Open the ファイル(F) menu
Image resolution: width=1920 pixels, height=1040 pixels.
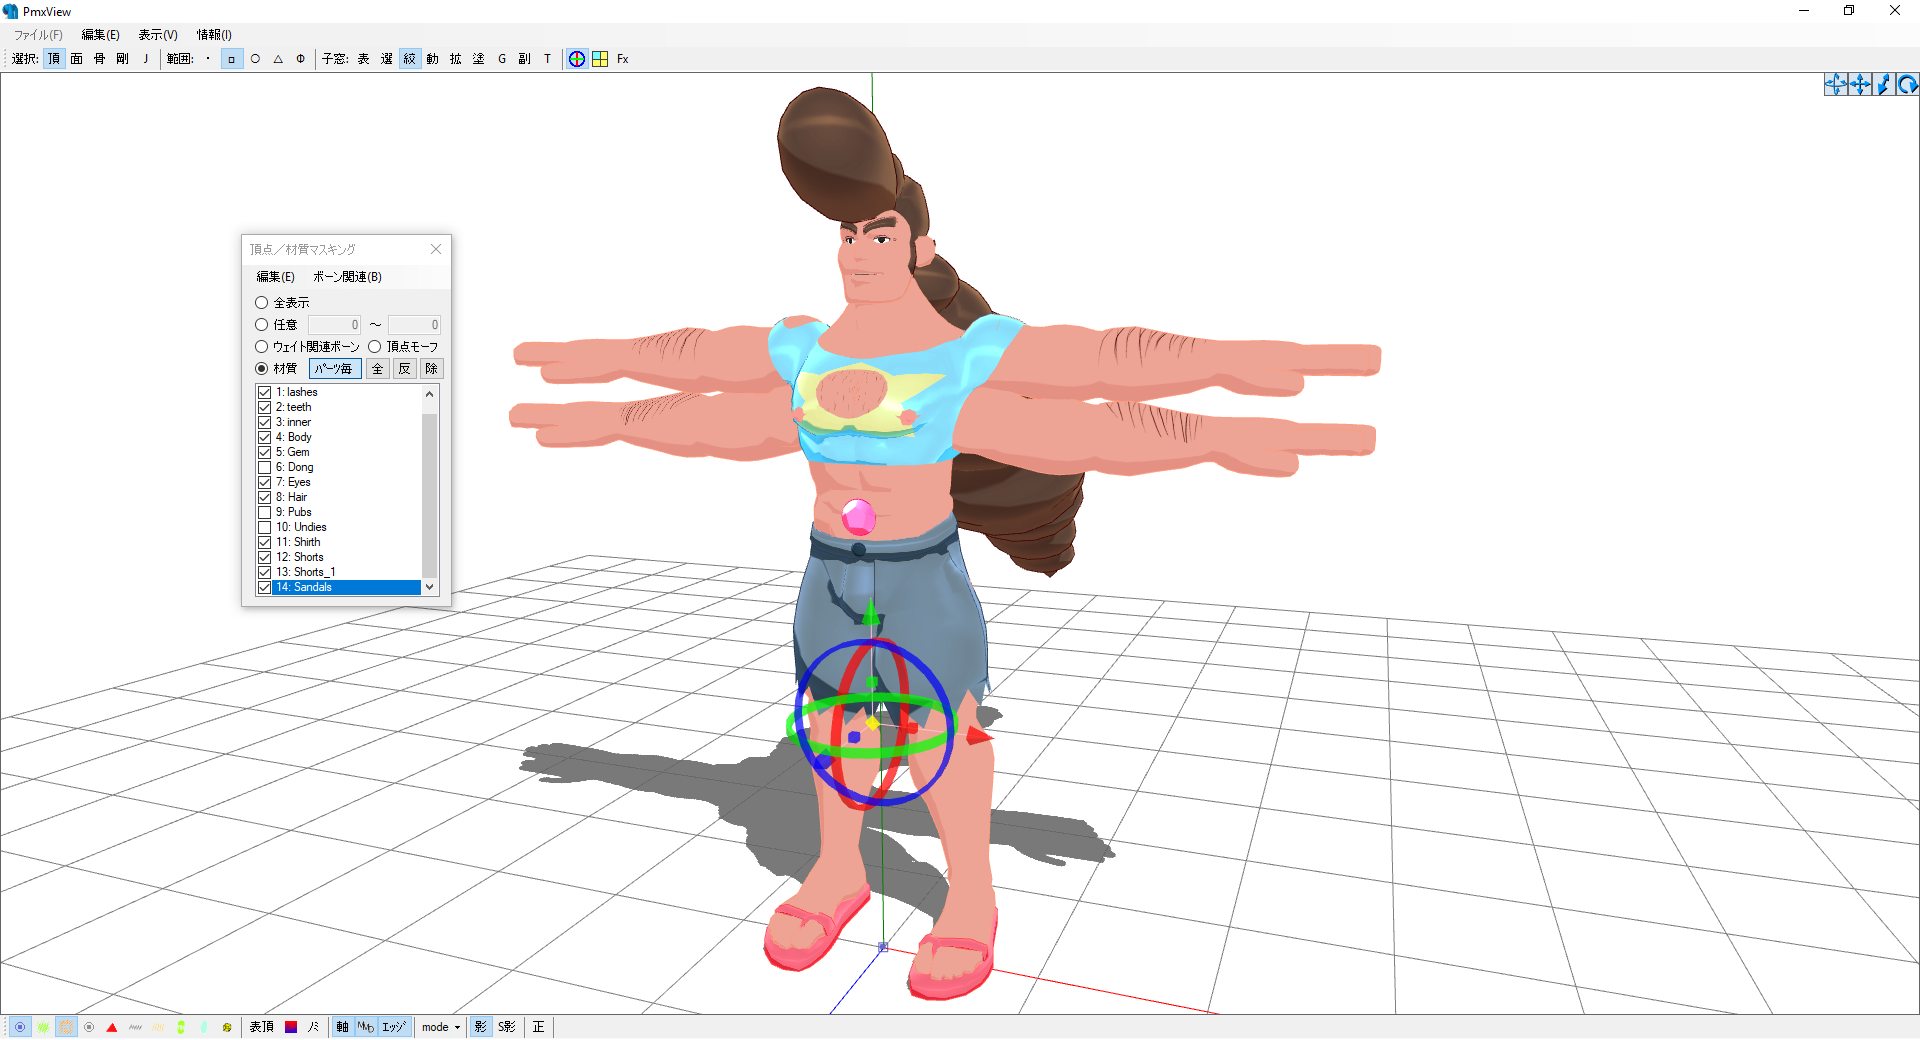(x=38, y=35)
